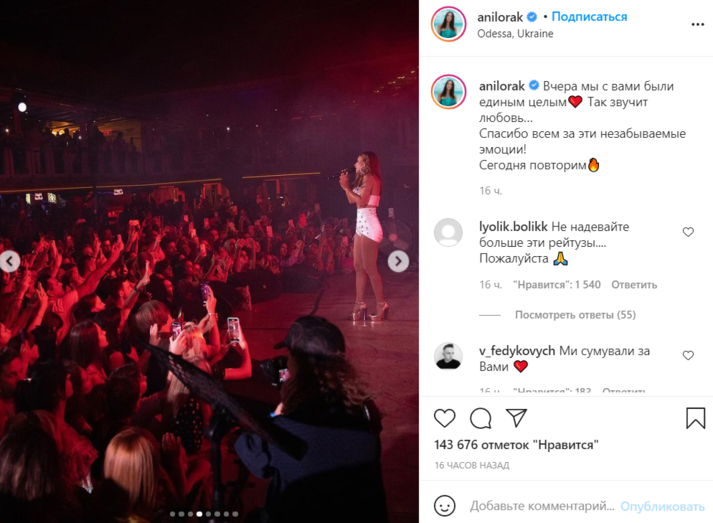This screenshot has height=523, width=713.
Task: Save the post with the bookmark icon
Action: point(695,418)
